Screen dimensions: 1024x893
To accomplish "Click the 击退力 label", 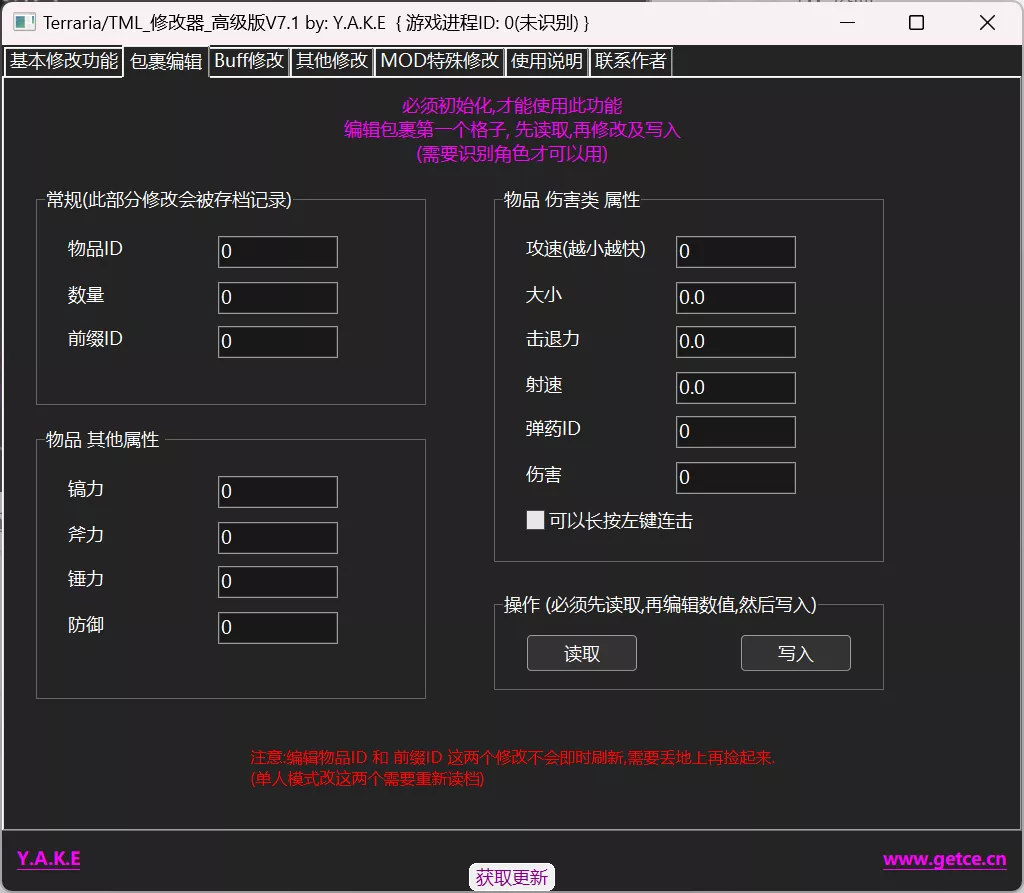I will (552, 339).
